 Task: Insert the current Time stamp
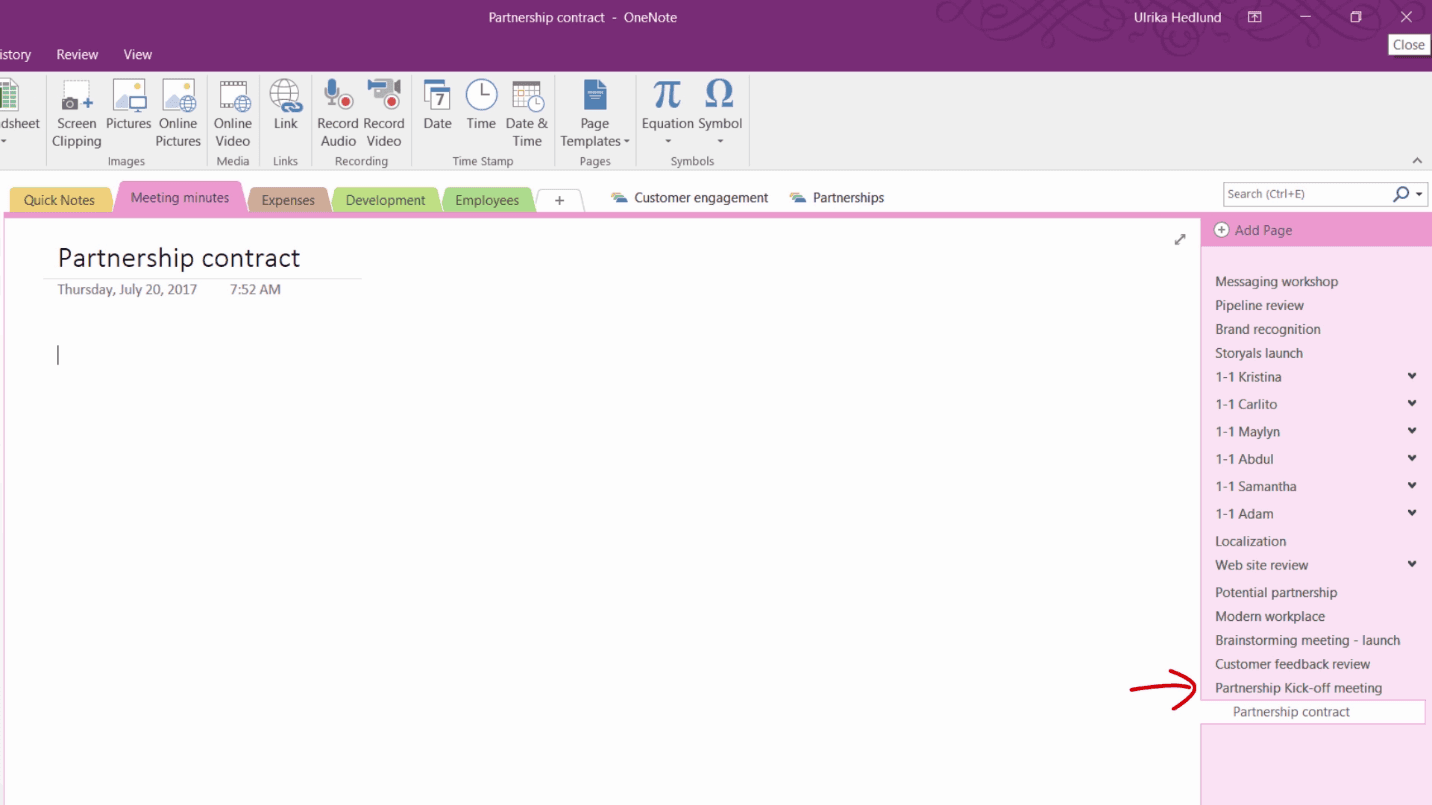(x=481, y=105)
